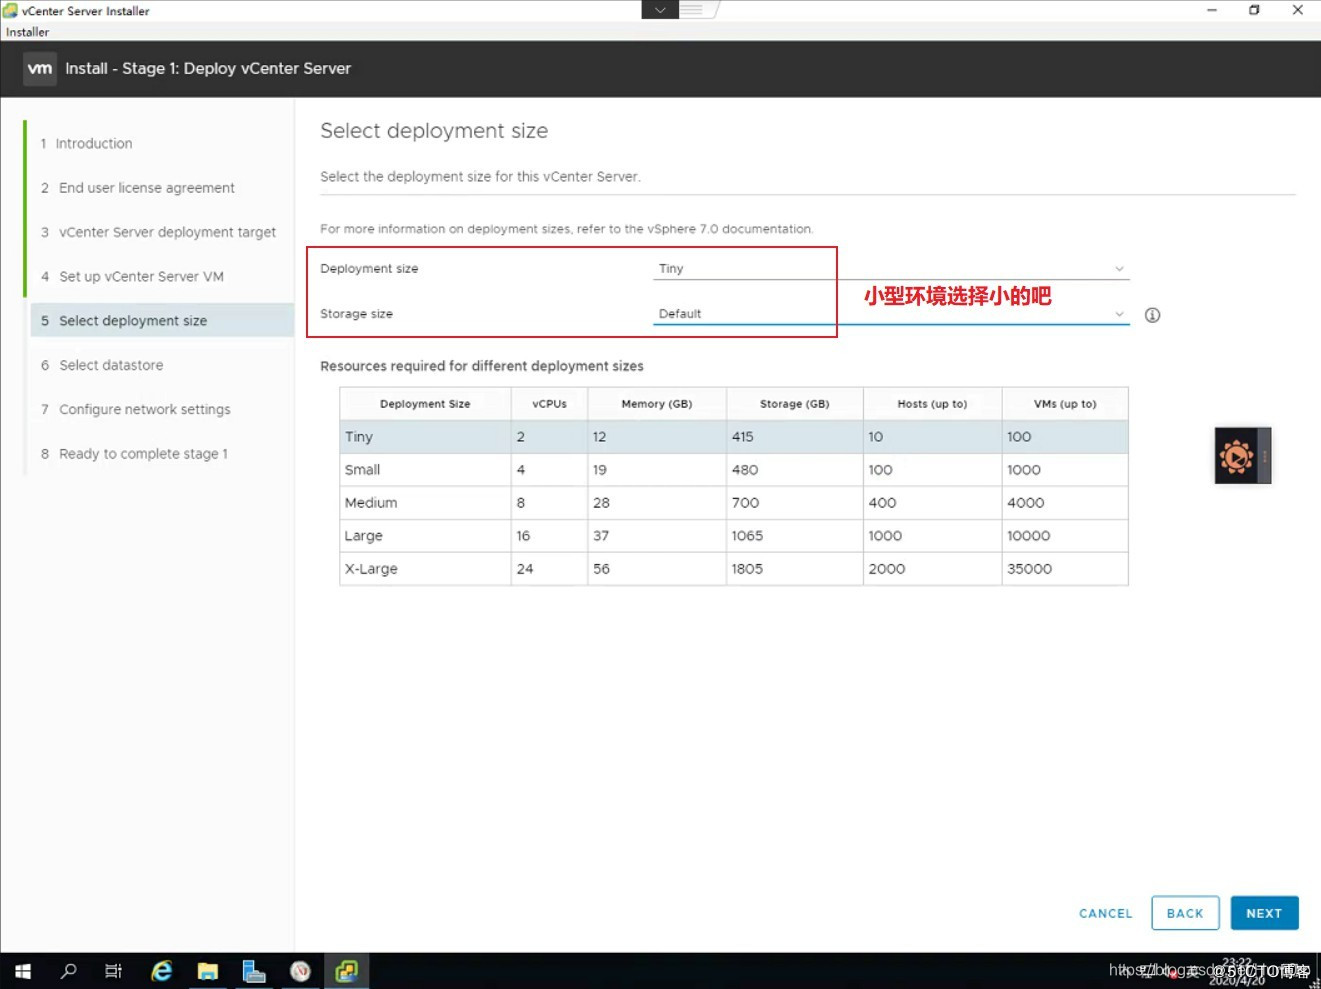The height and width of the screenshot is (989, 1321).
Task: Click storage value 480 in Small row
Action: point(745,470)
